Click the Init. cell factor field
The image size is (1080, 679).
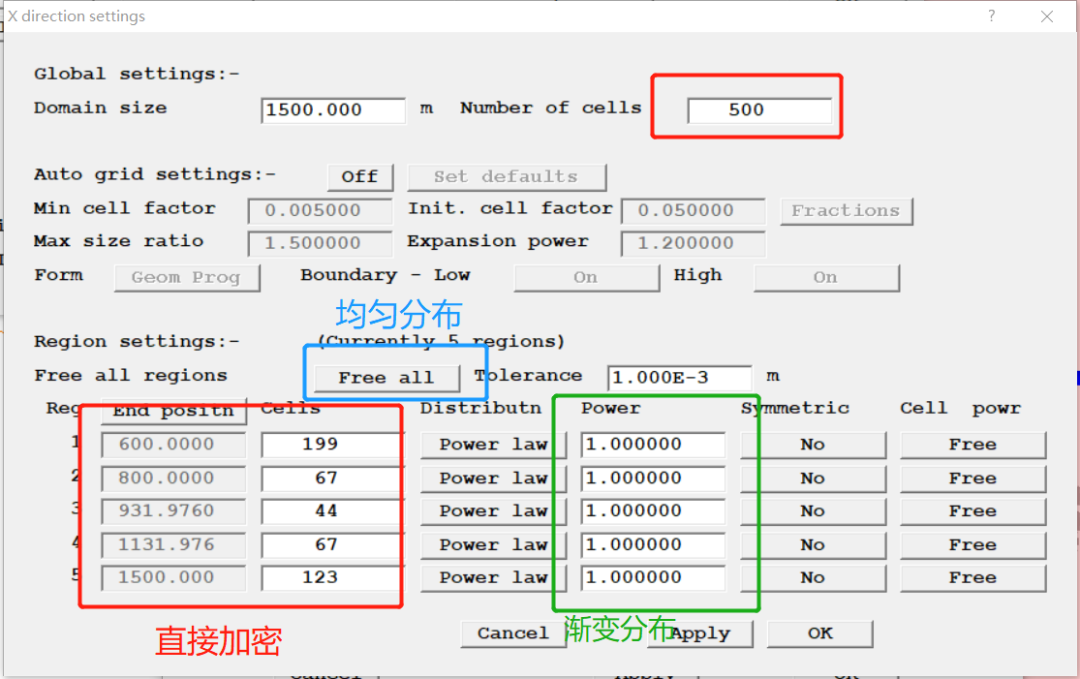[x=693, y=211]
